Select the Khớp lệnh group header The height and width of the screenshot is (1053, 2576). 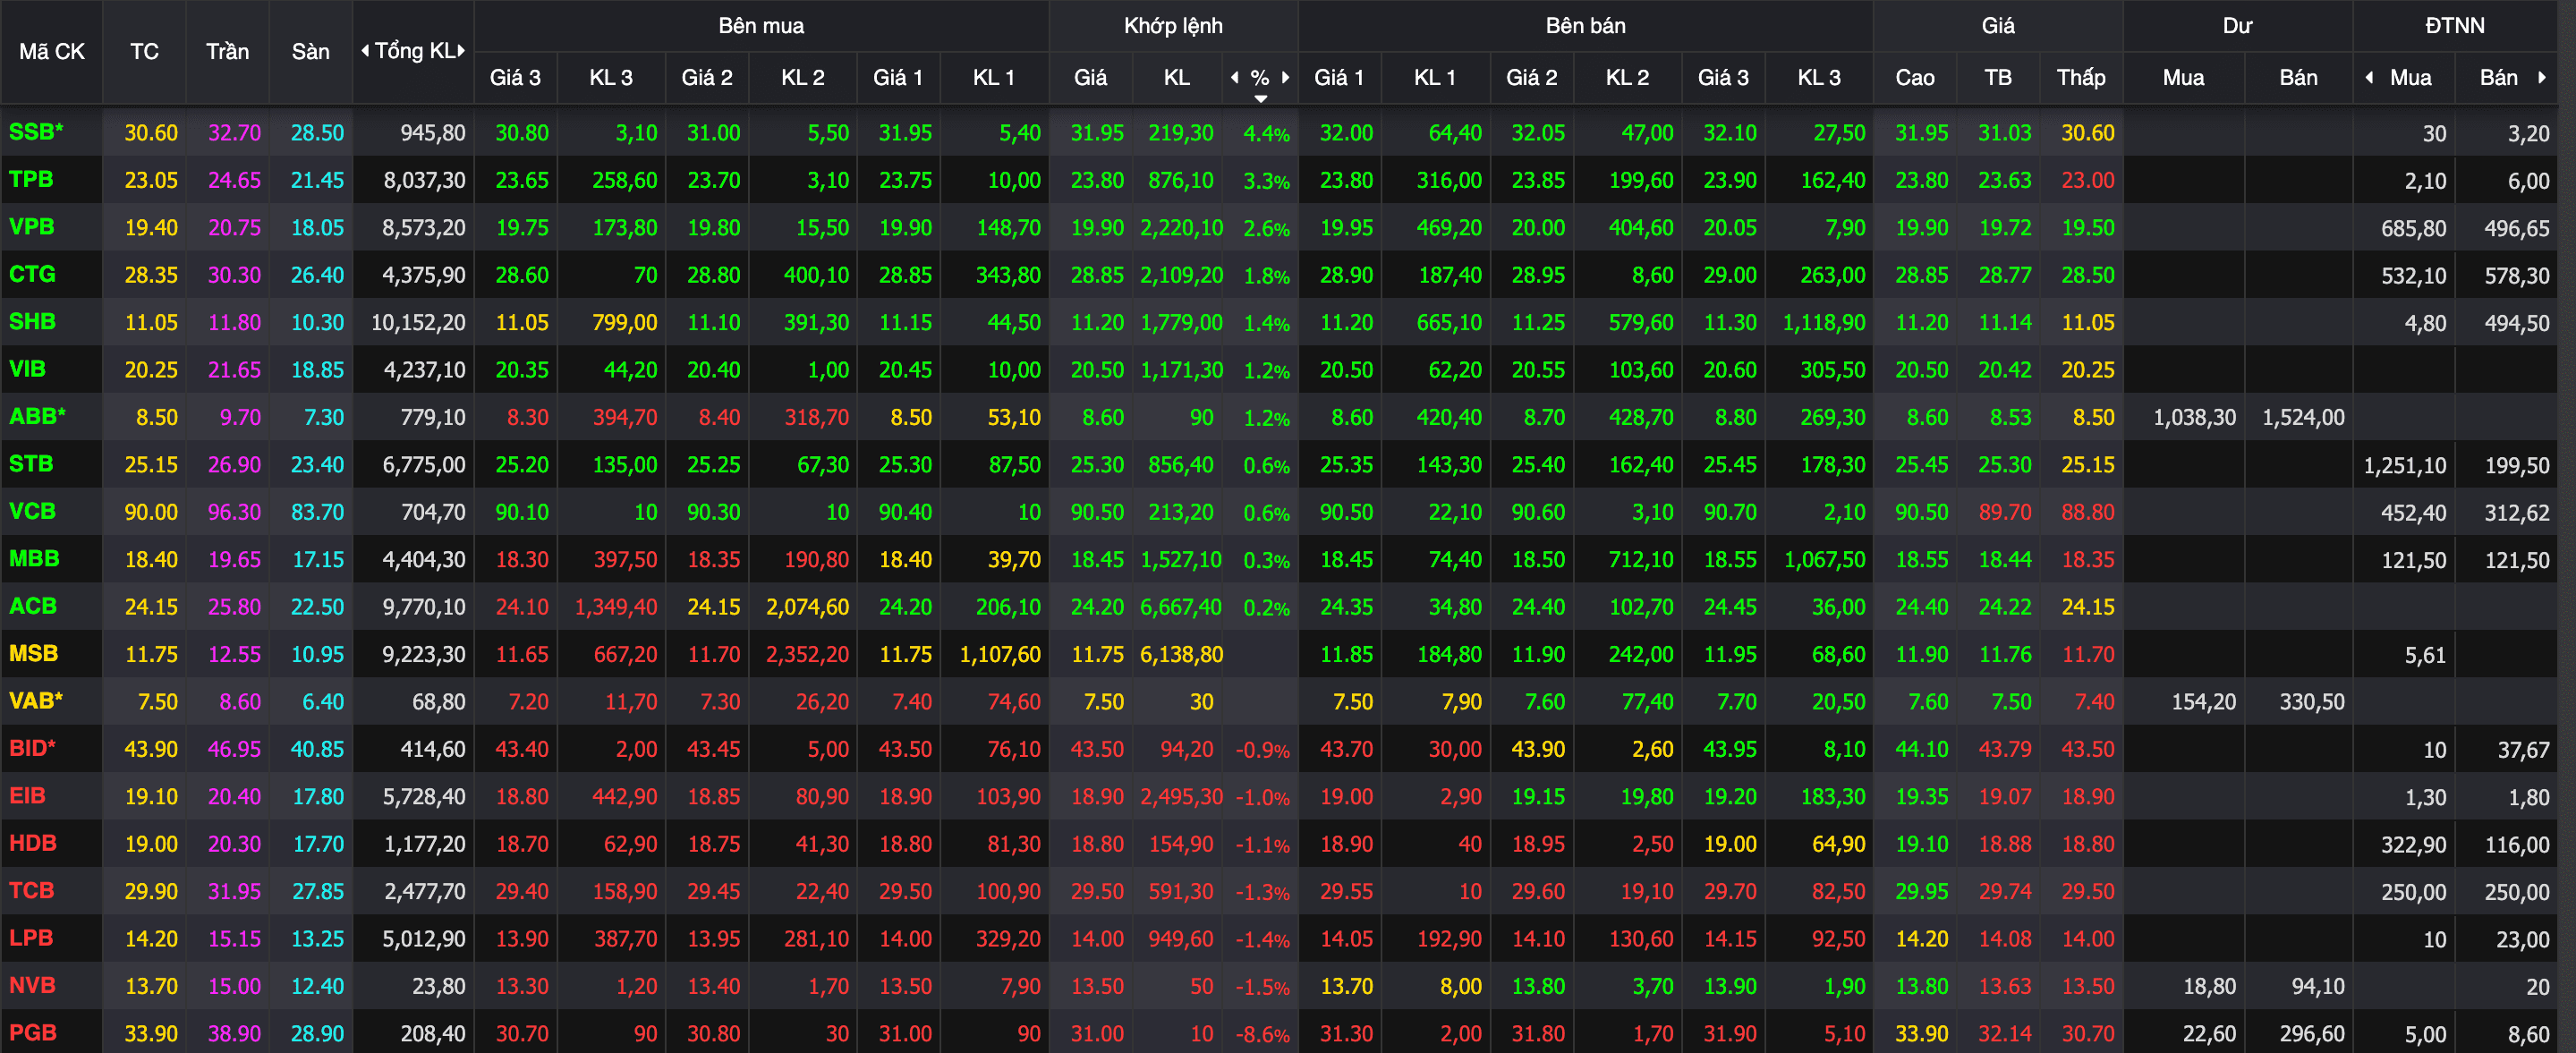pos(1173,25)
